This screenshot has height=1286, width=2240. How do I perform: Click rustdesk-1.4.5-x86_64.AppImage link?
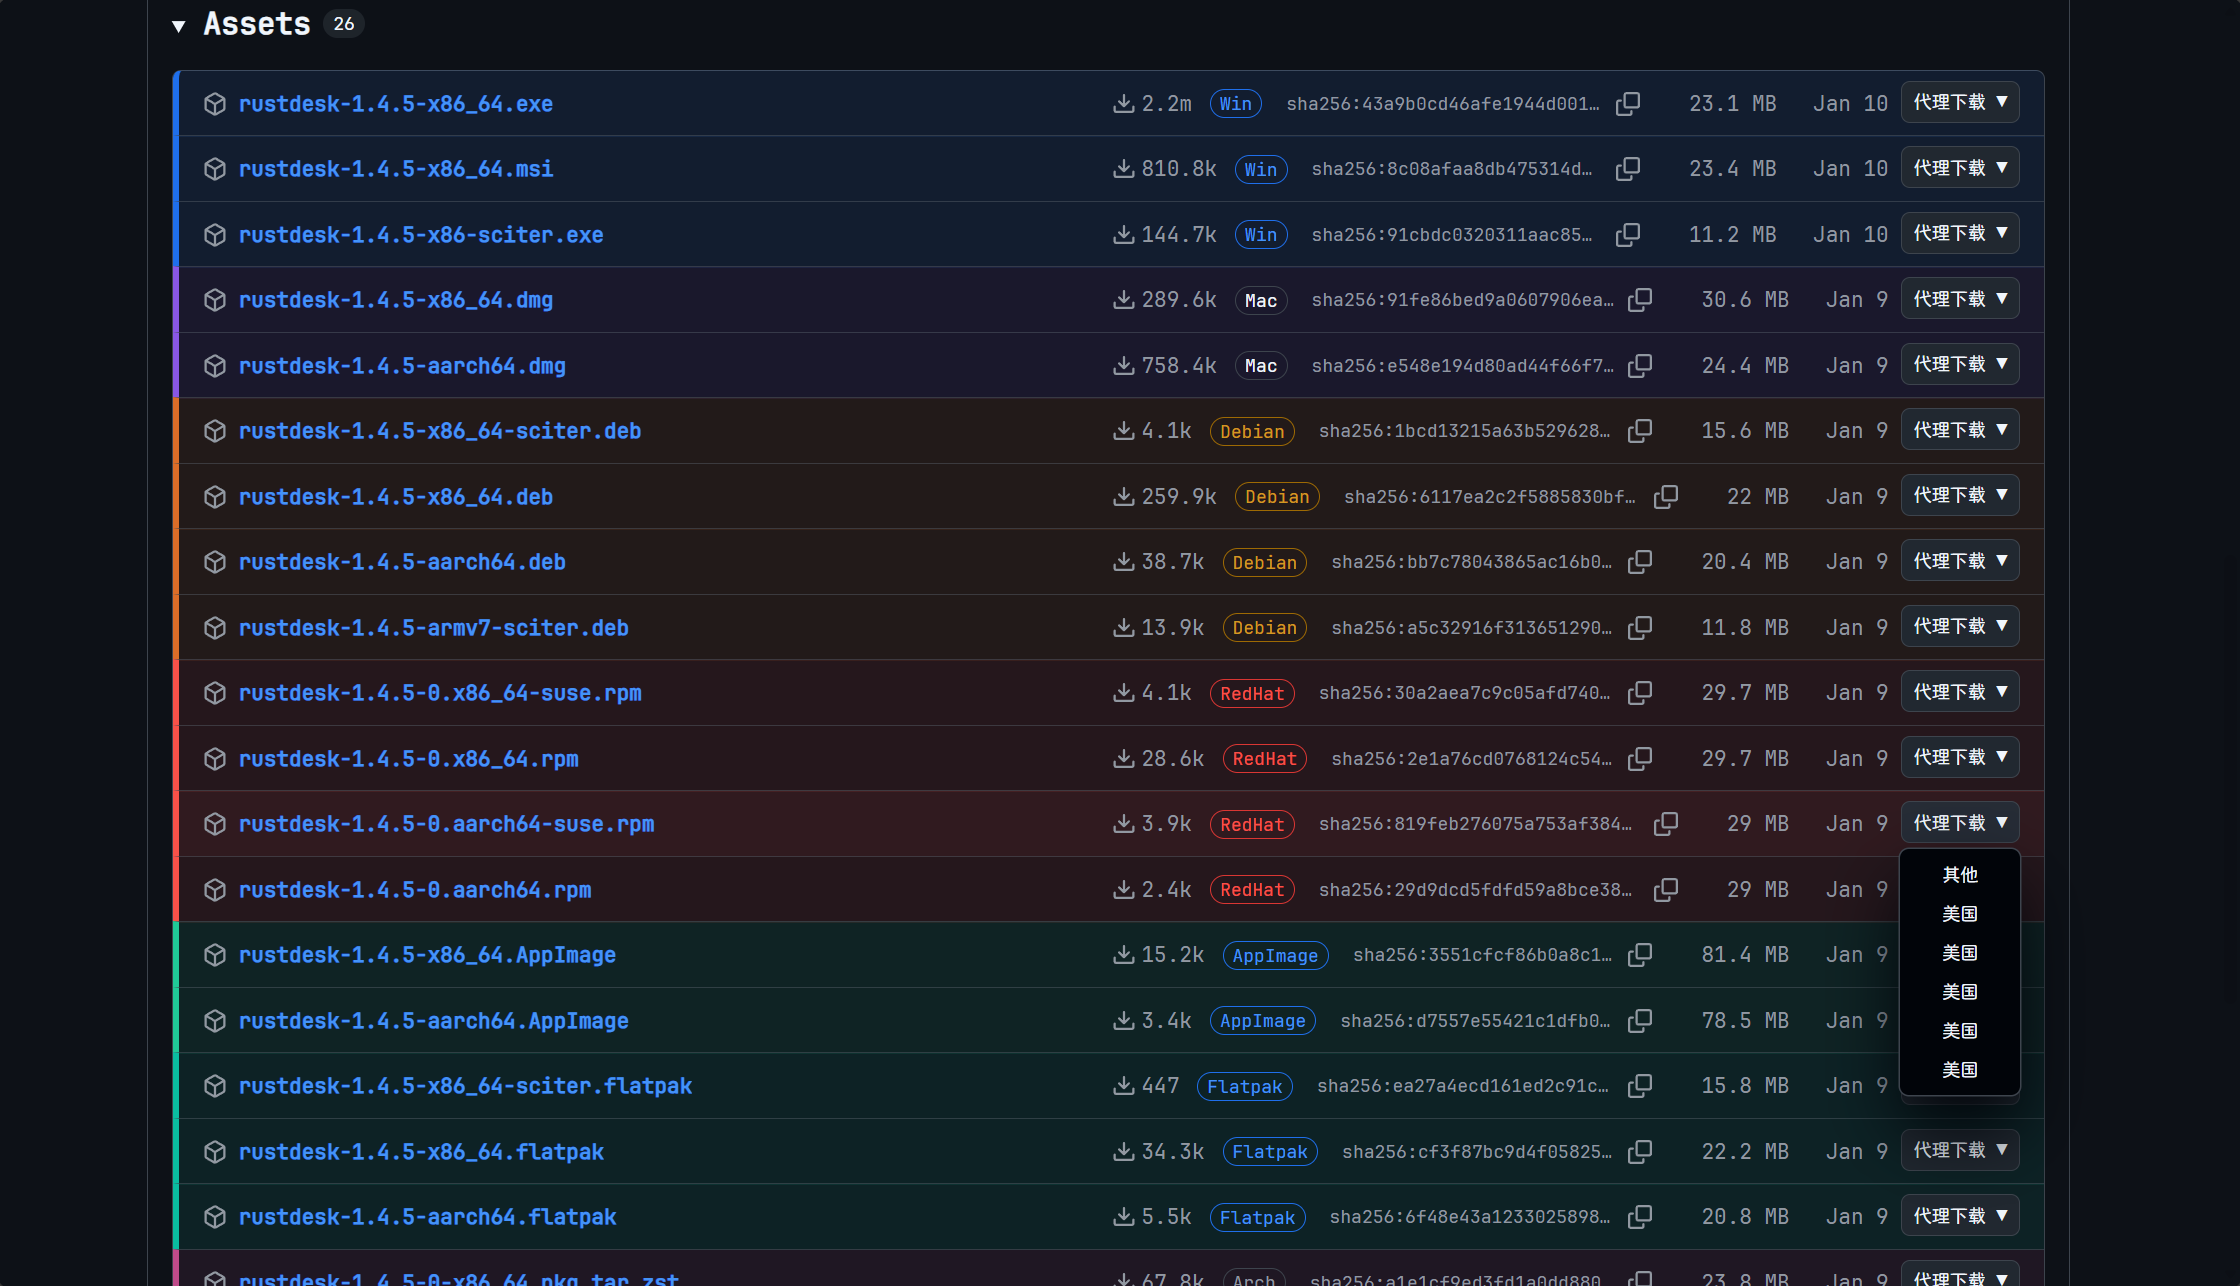[427, 955]
